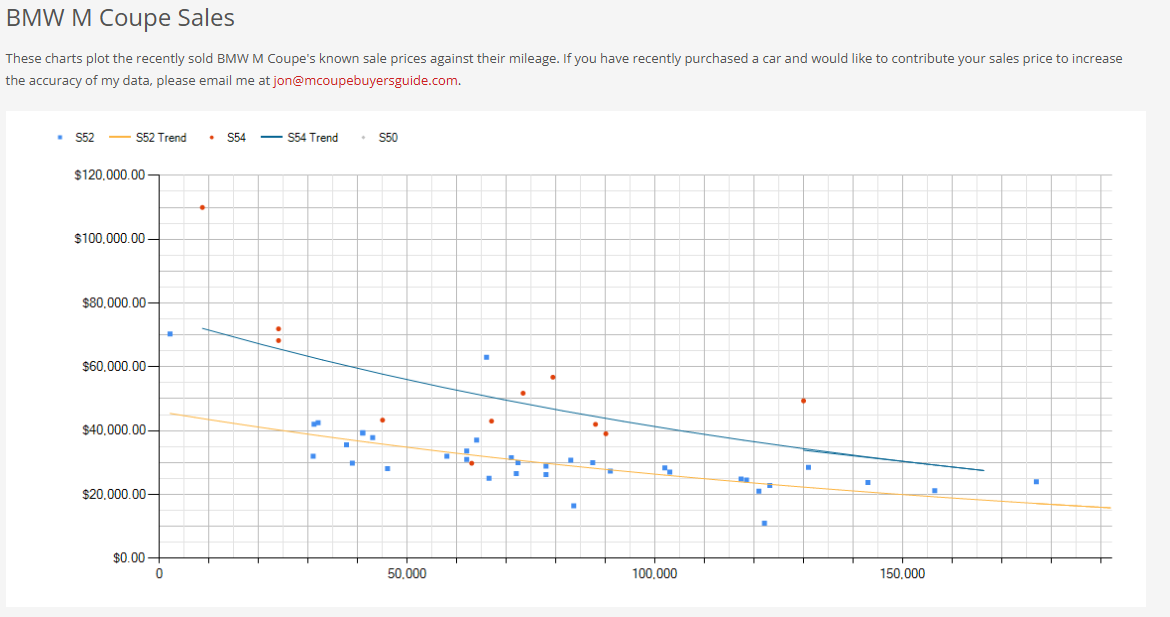Toggle the S54 legend entry
Screen dimensions: 1170x617
pyautogui.click(x=228, y=137)
